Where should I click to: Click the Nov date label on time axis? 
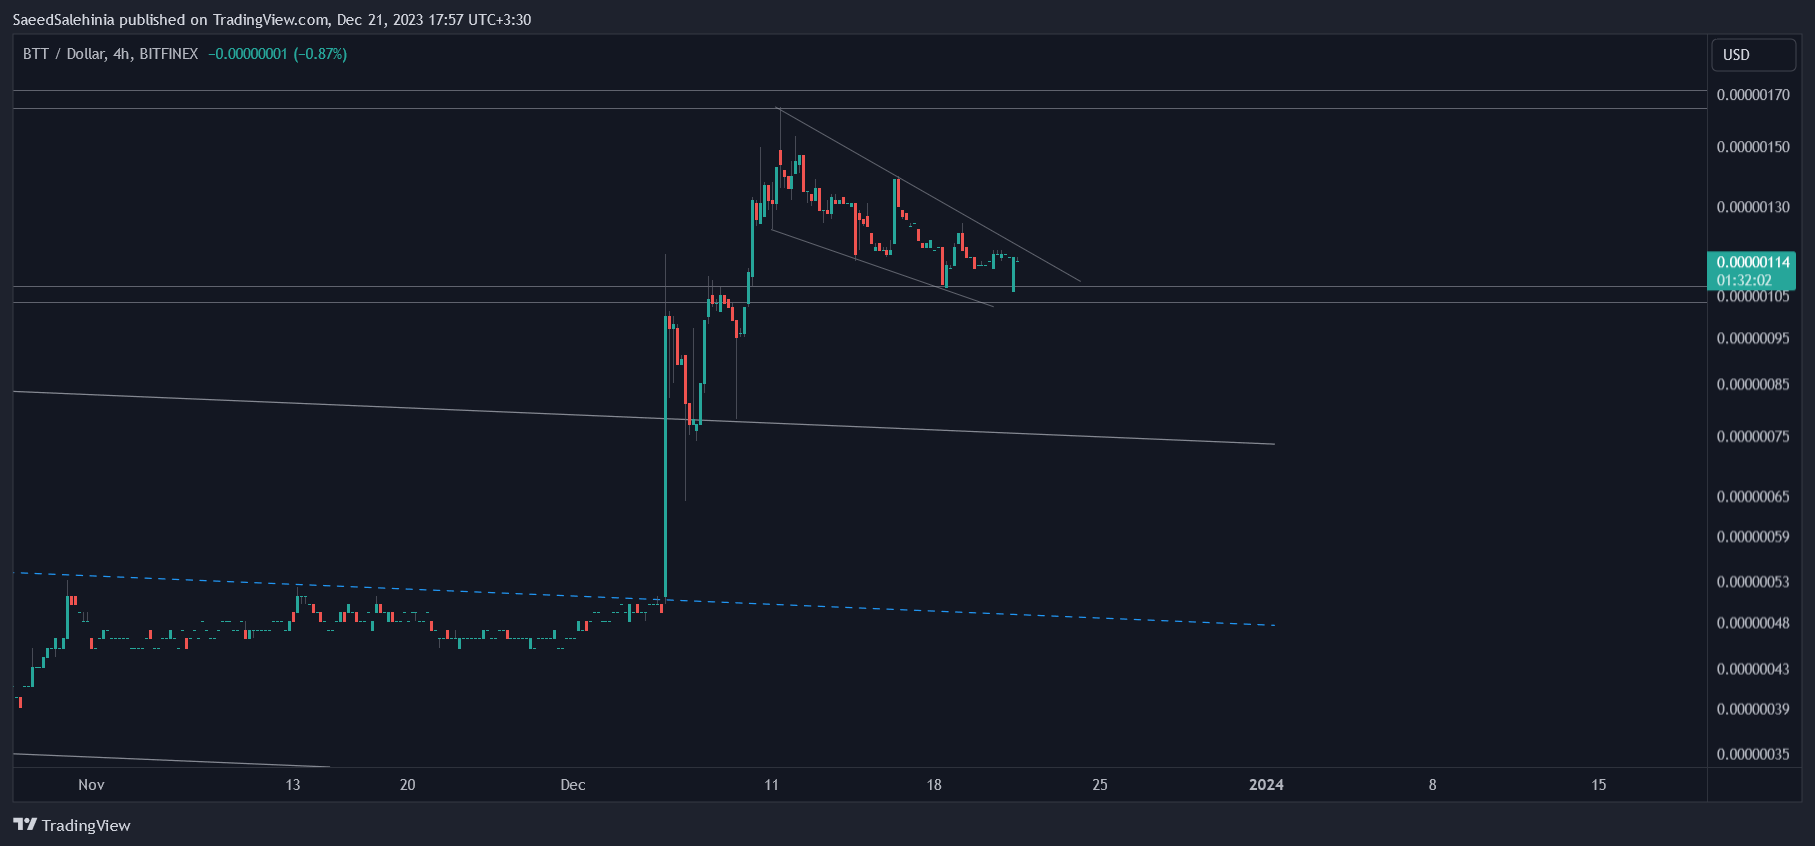click(x=91, y=785)
